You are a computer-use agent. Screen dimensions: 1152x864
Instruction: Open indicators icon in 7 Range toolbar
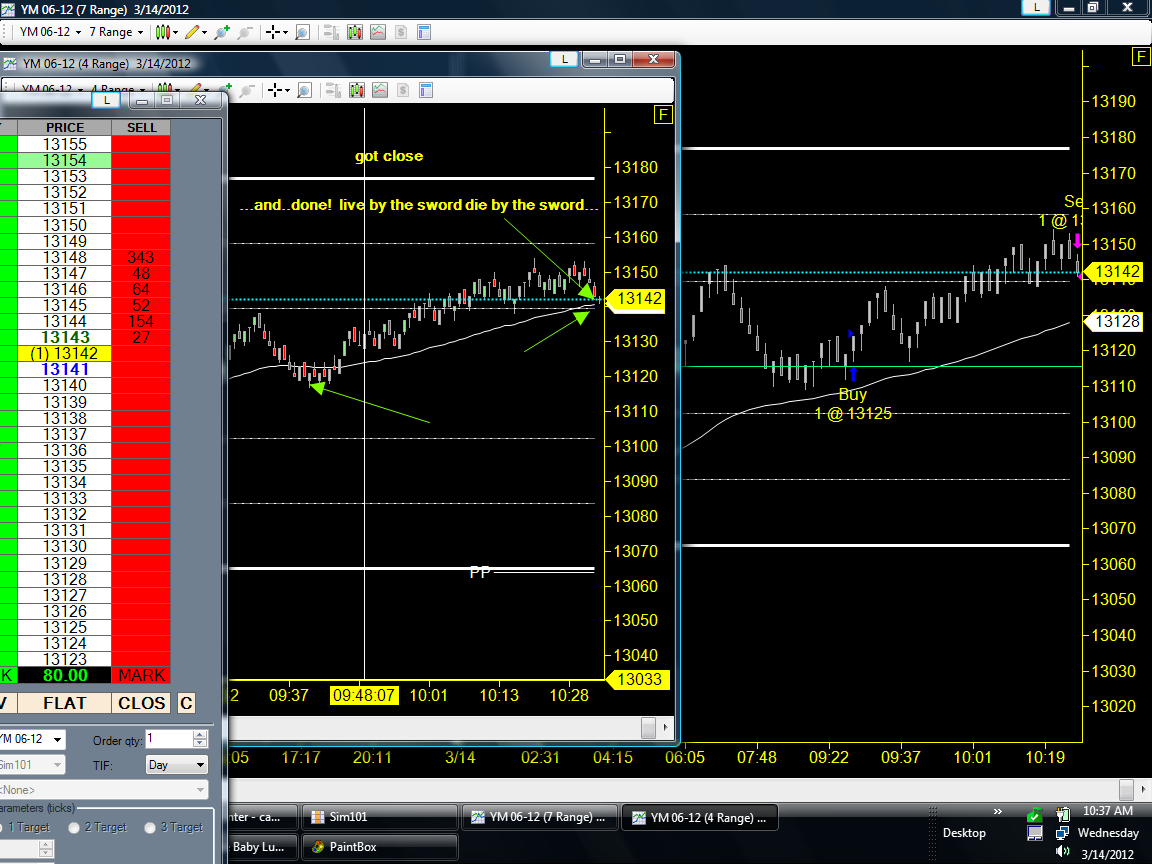pos(378,32)
